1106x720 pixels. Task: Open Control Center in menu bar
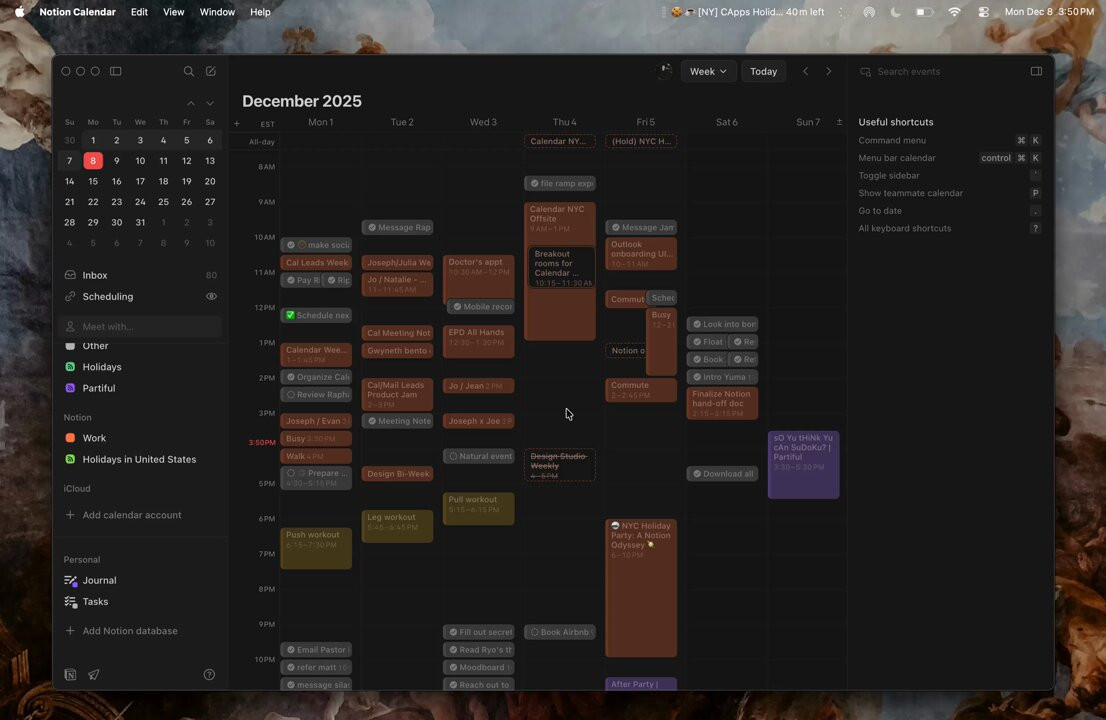click(x=983, y=12)
